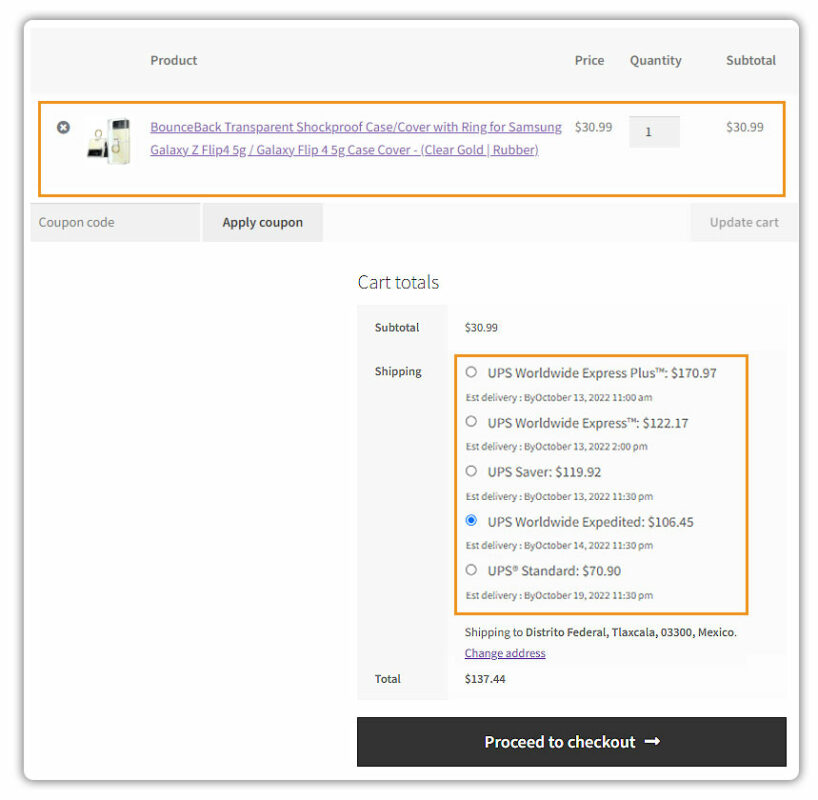Click the Price column header
Image resolution: width=818 pixels, height=800 pixels.
[590, 61]
